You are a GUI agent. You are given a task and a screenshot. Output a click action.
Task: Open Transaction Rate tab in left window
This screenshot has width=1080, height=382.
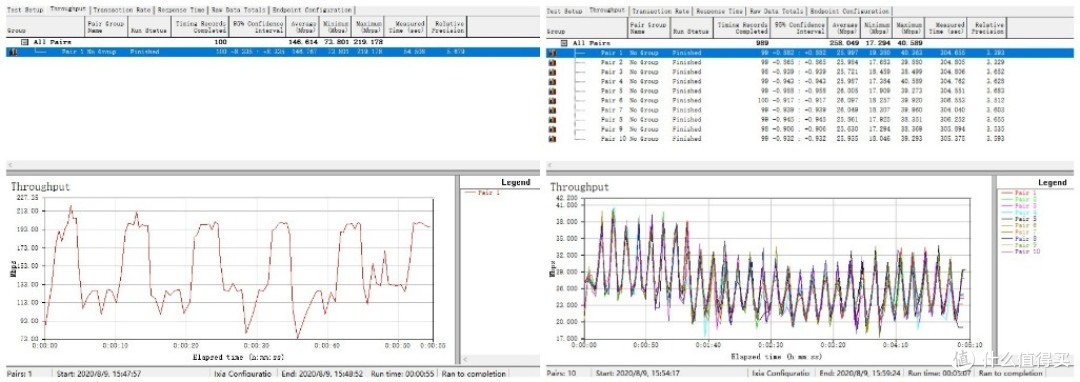click(x=123, y=10)
